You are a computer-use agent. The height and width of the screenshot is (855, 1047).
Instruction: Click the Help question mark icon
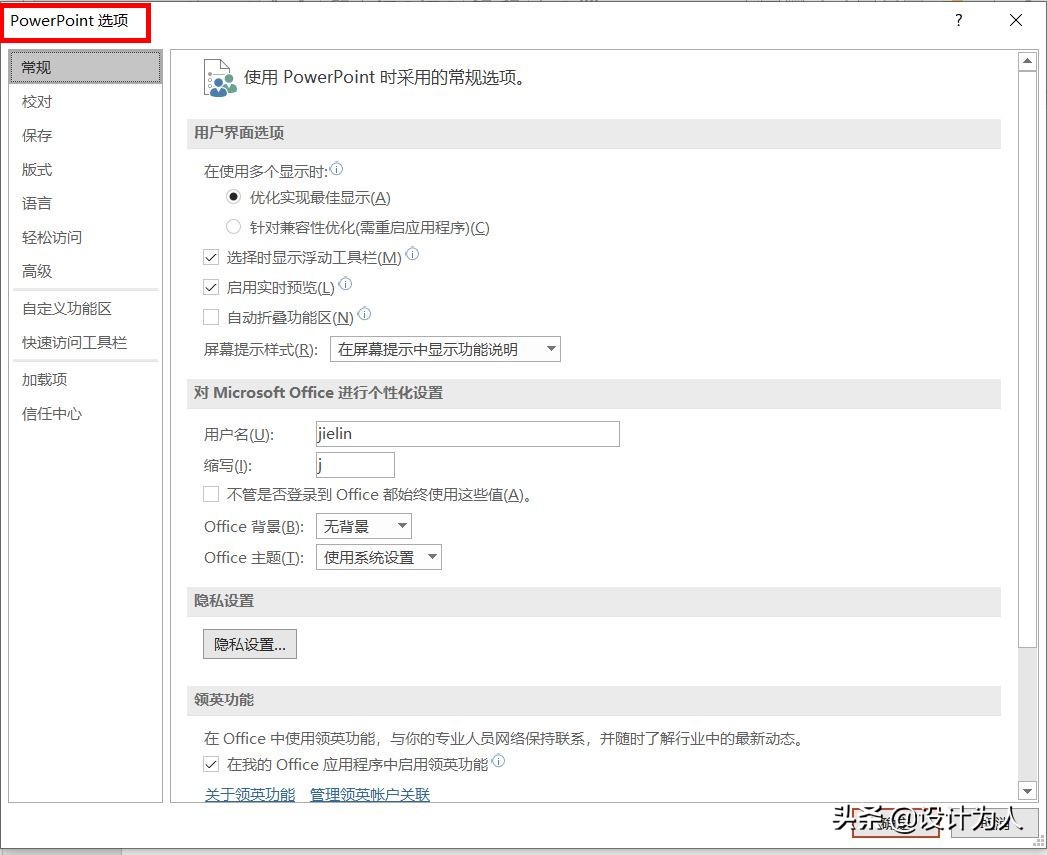pos(958,20)
